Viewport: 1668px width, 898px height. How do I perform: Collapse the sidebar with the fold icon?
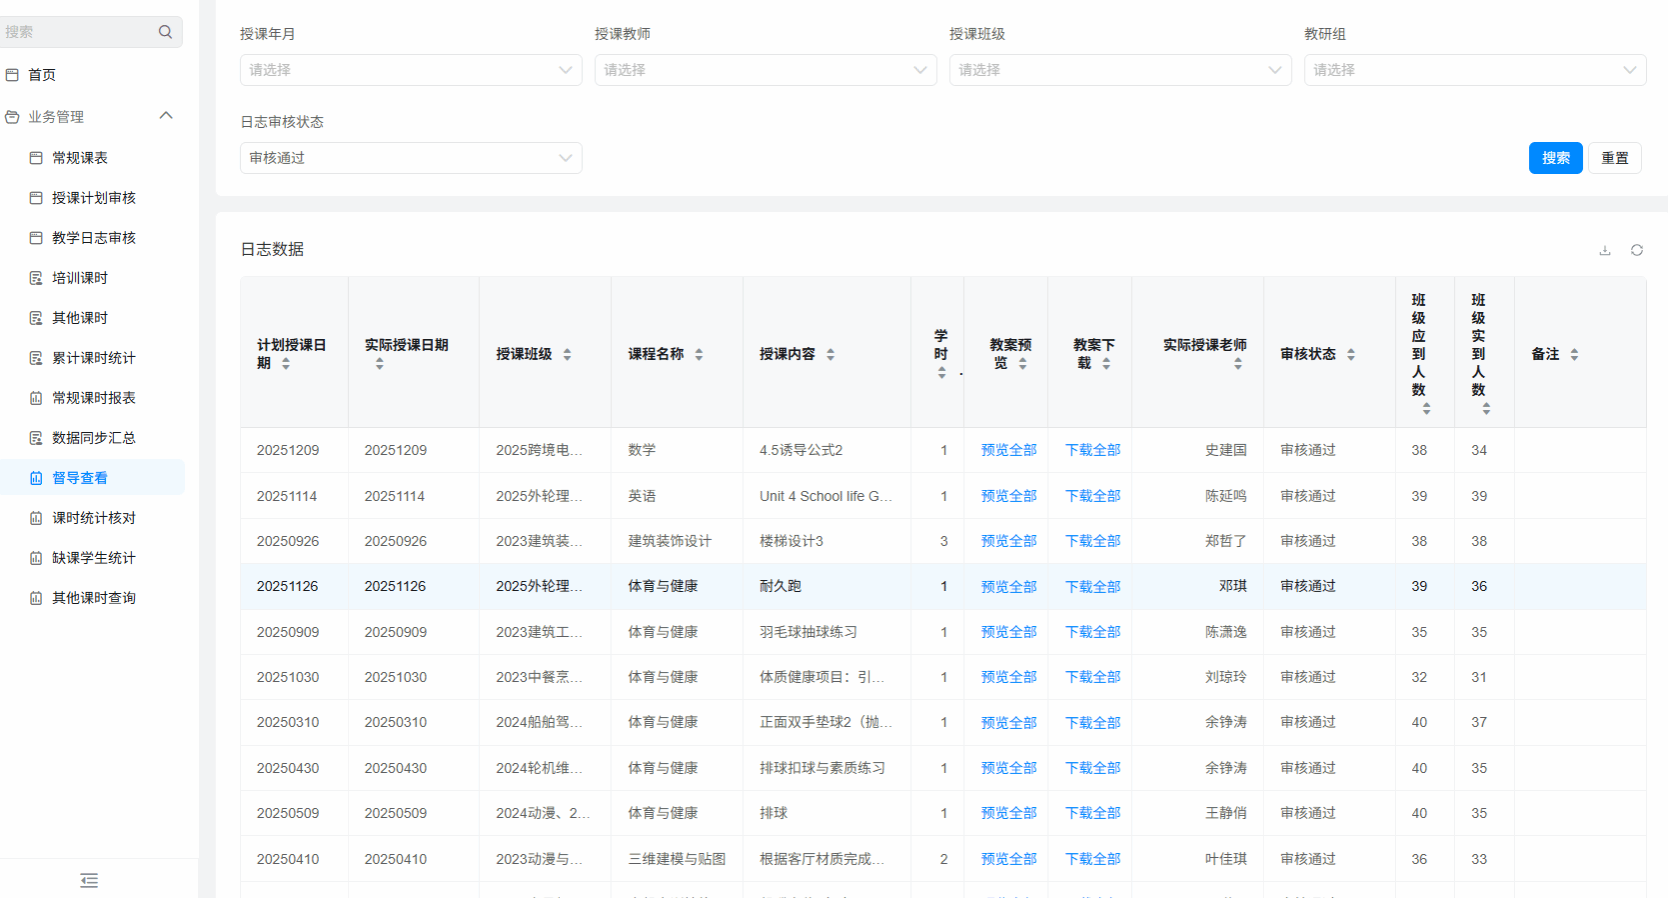(89, 880)
